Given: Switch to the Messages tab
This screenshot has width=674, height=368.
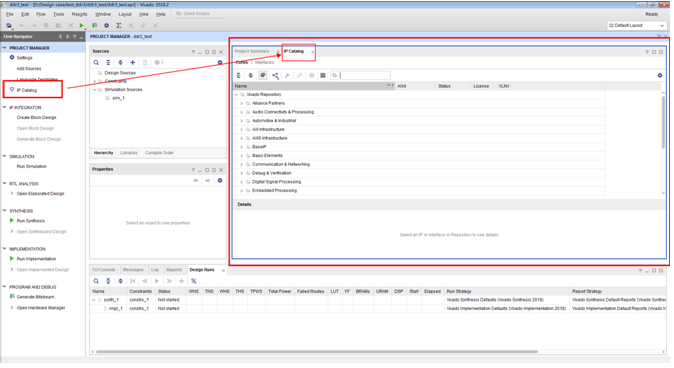Looking at the screenshot, I should click(133, 270).
